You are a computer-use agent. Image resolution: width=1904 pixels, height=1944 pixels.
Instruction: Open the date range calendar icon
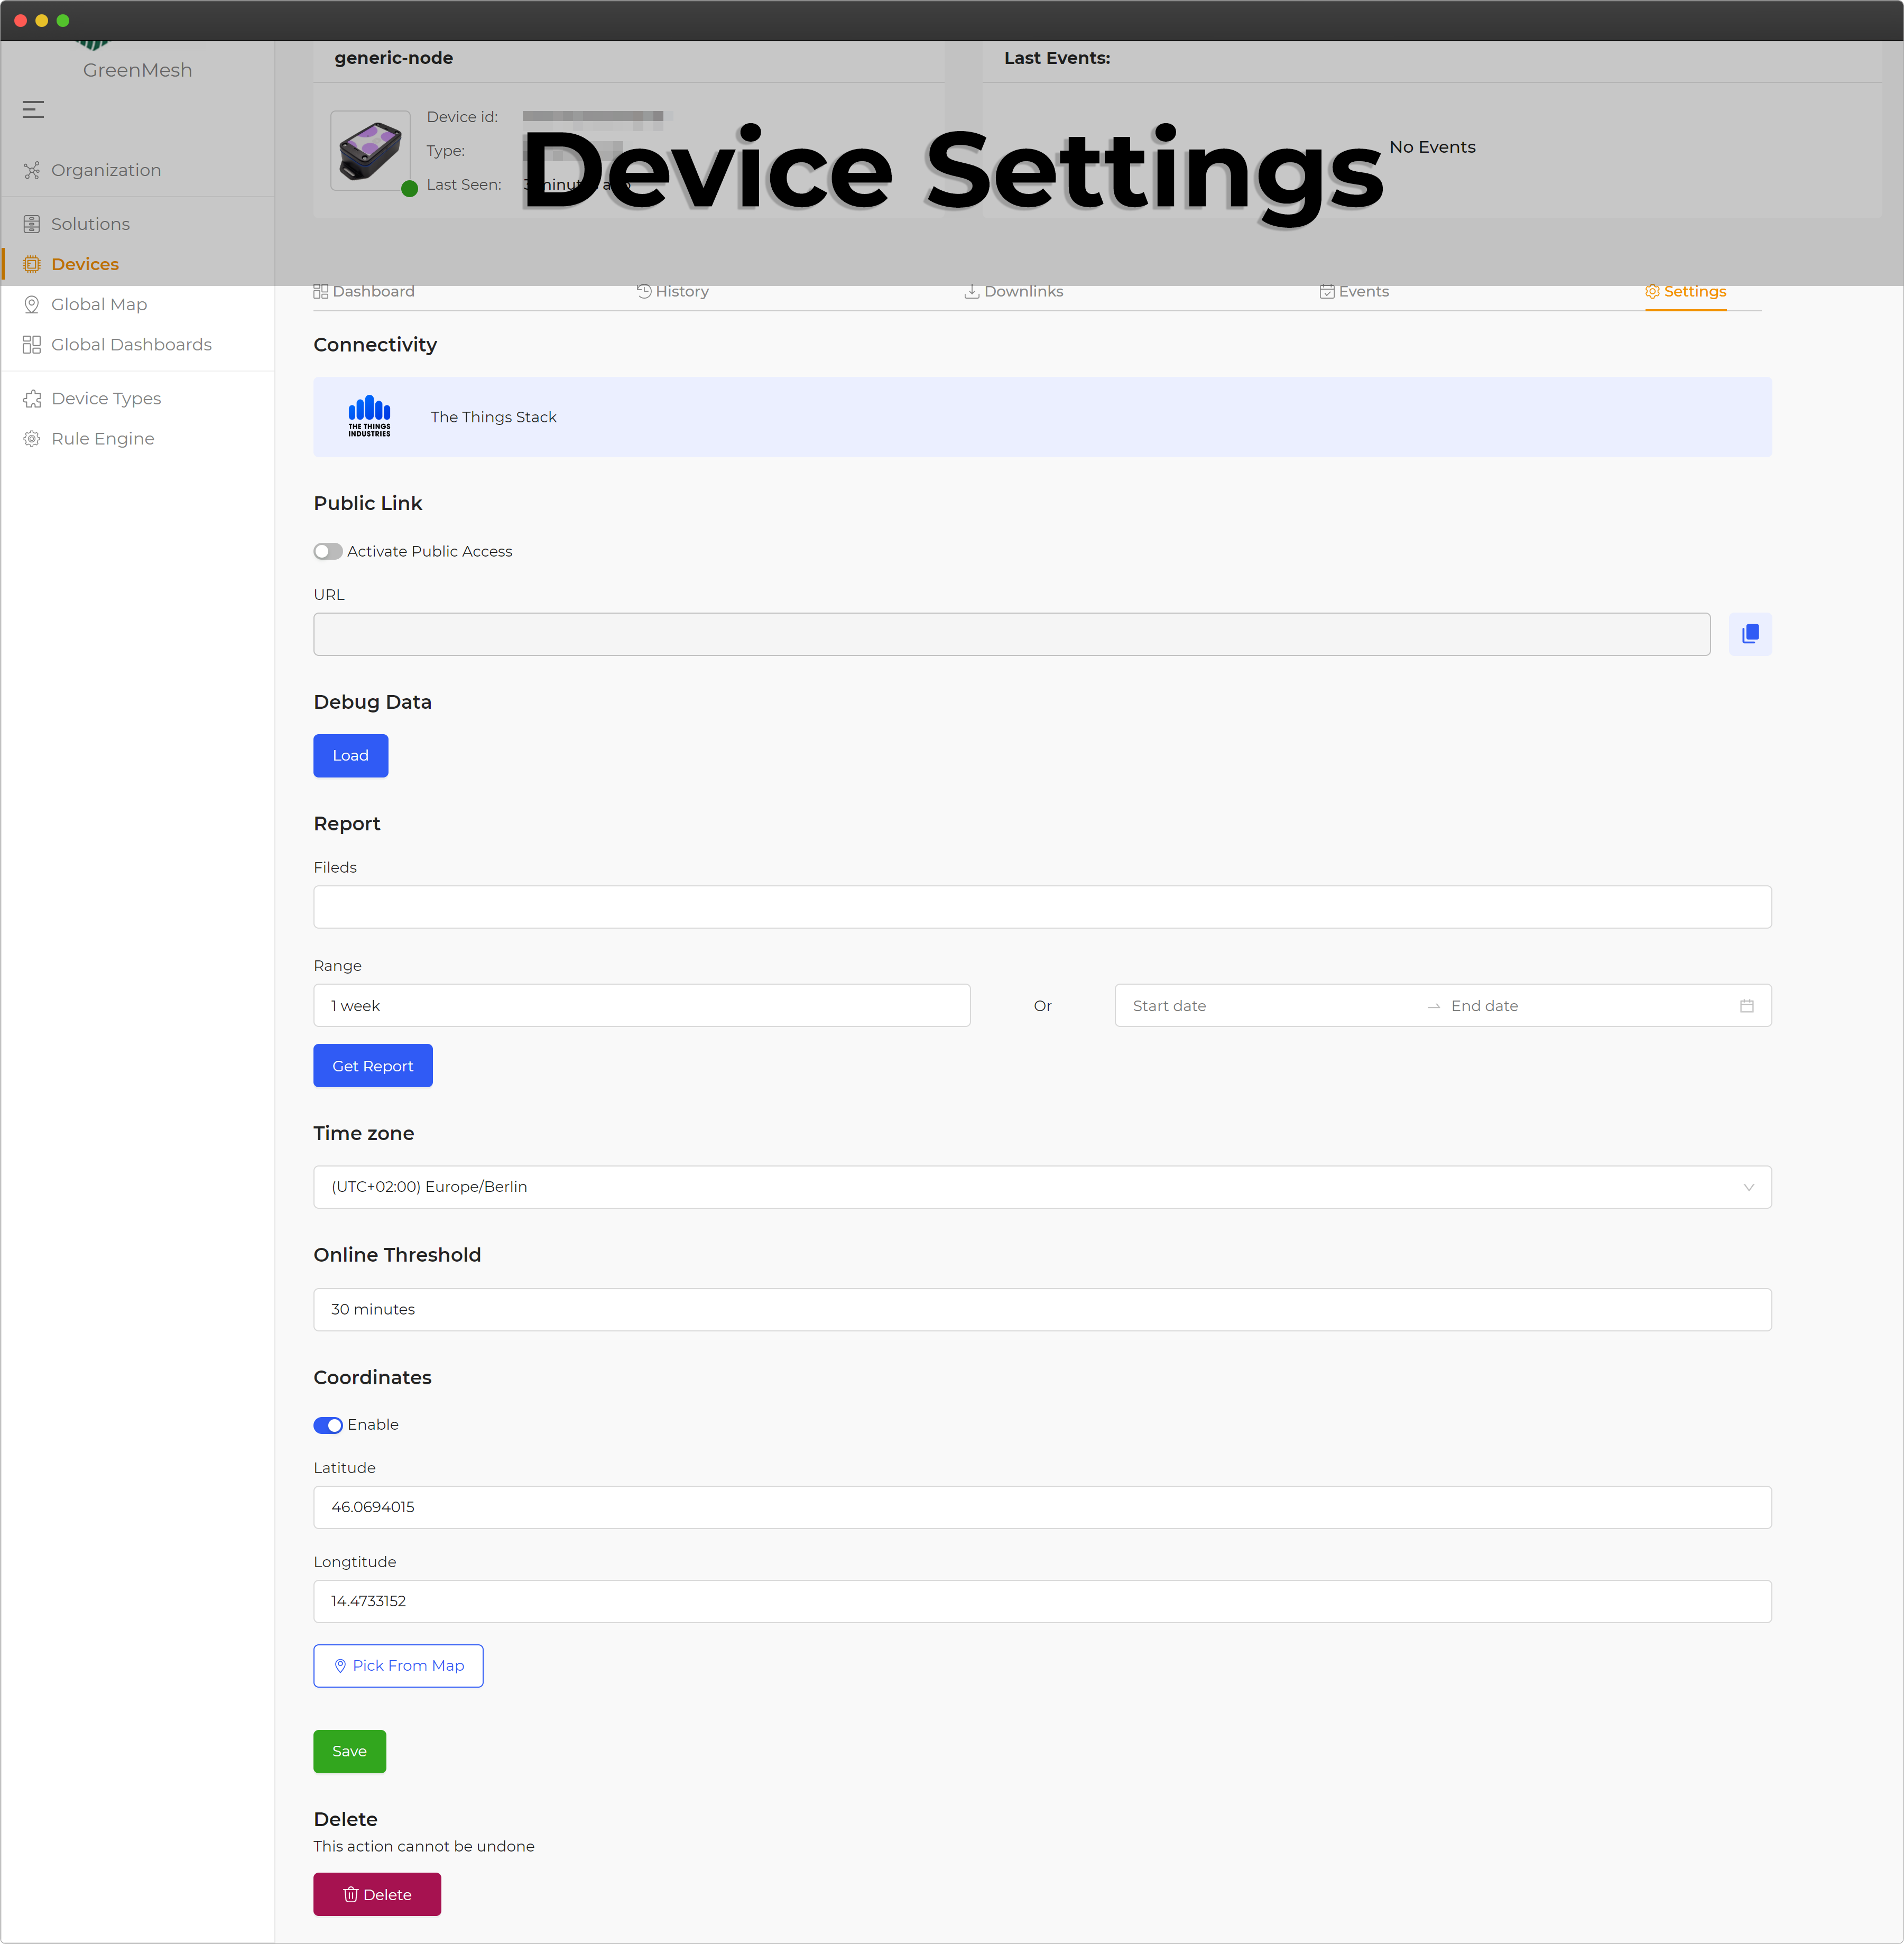(x=1746, y=1006)
